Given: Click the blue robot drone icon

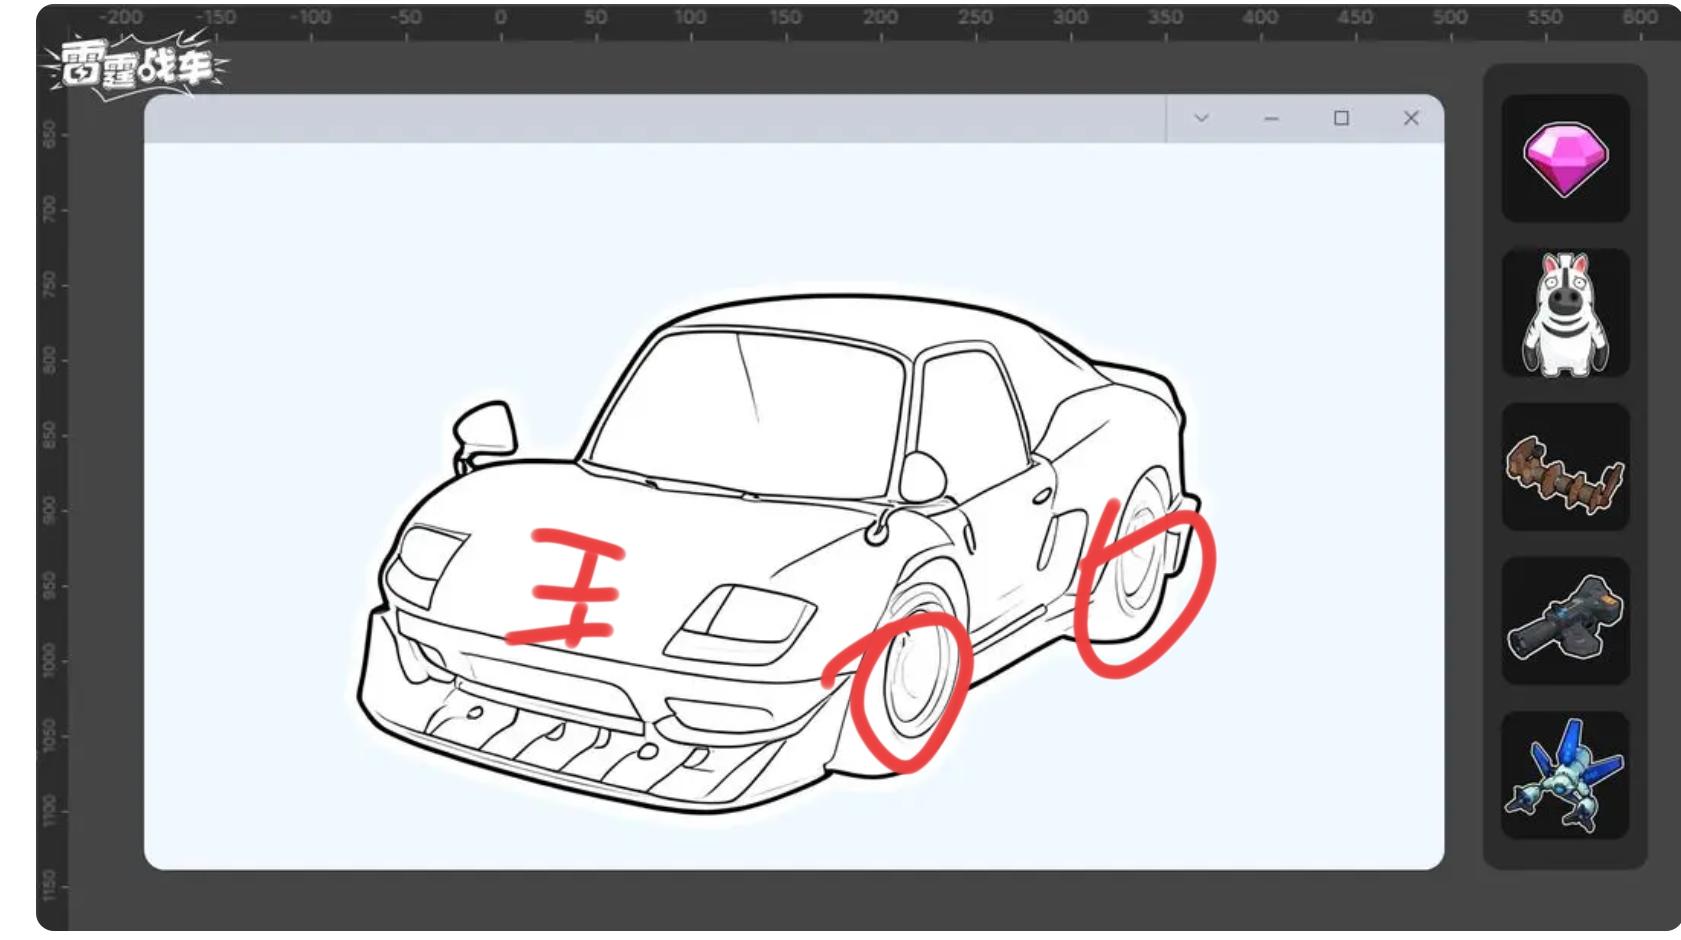Looking at the screenshot, I should [x=1565, y=776].
